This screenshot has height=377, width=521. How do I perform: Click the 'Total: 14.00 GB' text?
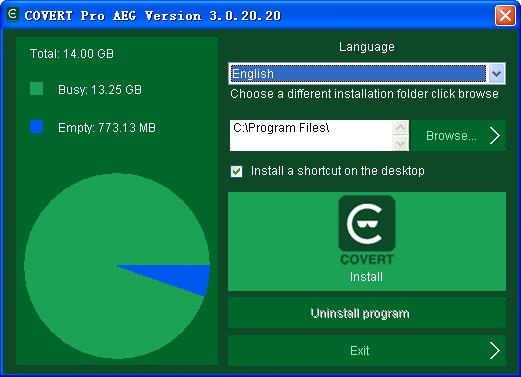(x=72, y=54)
